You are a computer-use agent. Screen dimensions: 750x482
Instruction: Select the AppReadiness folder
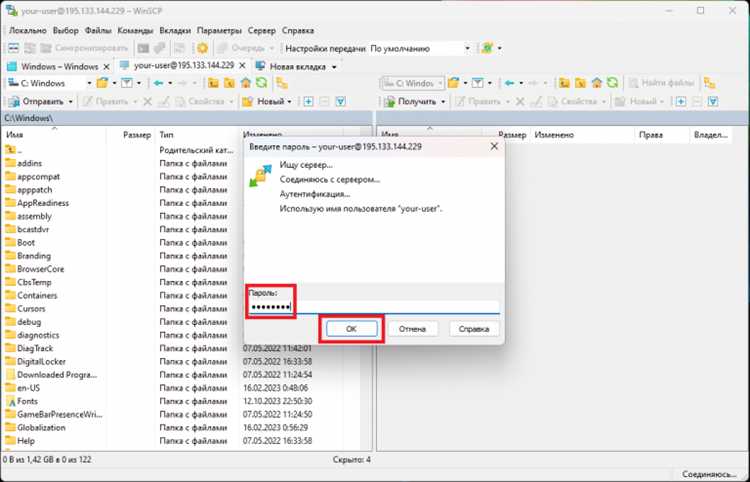(x=43, y=203)
